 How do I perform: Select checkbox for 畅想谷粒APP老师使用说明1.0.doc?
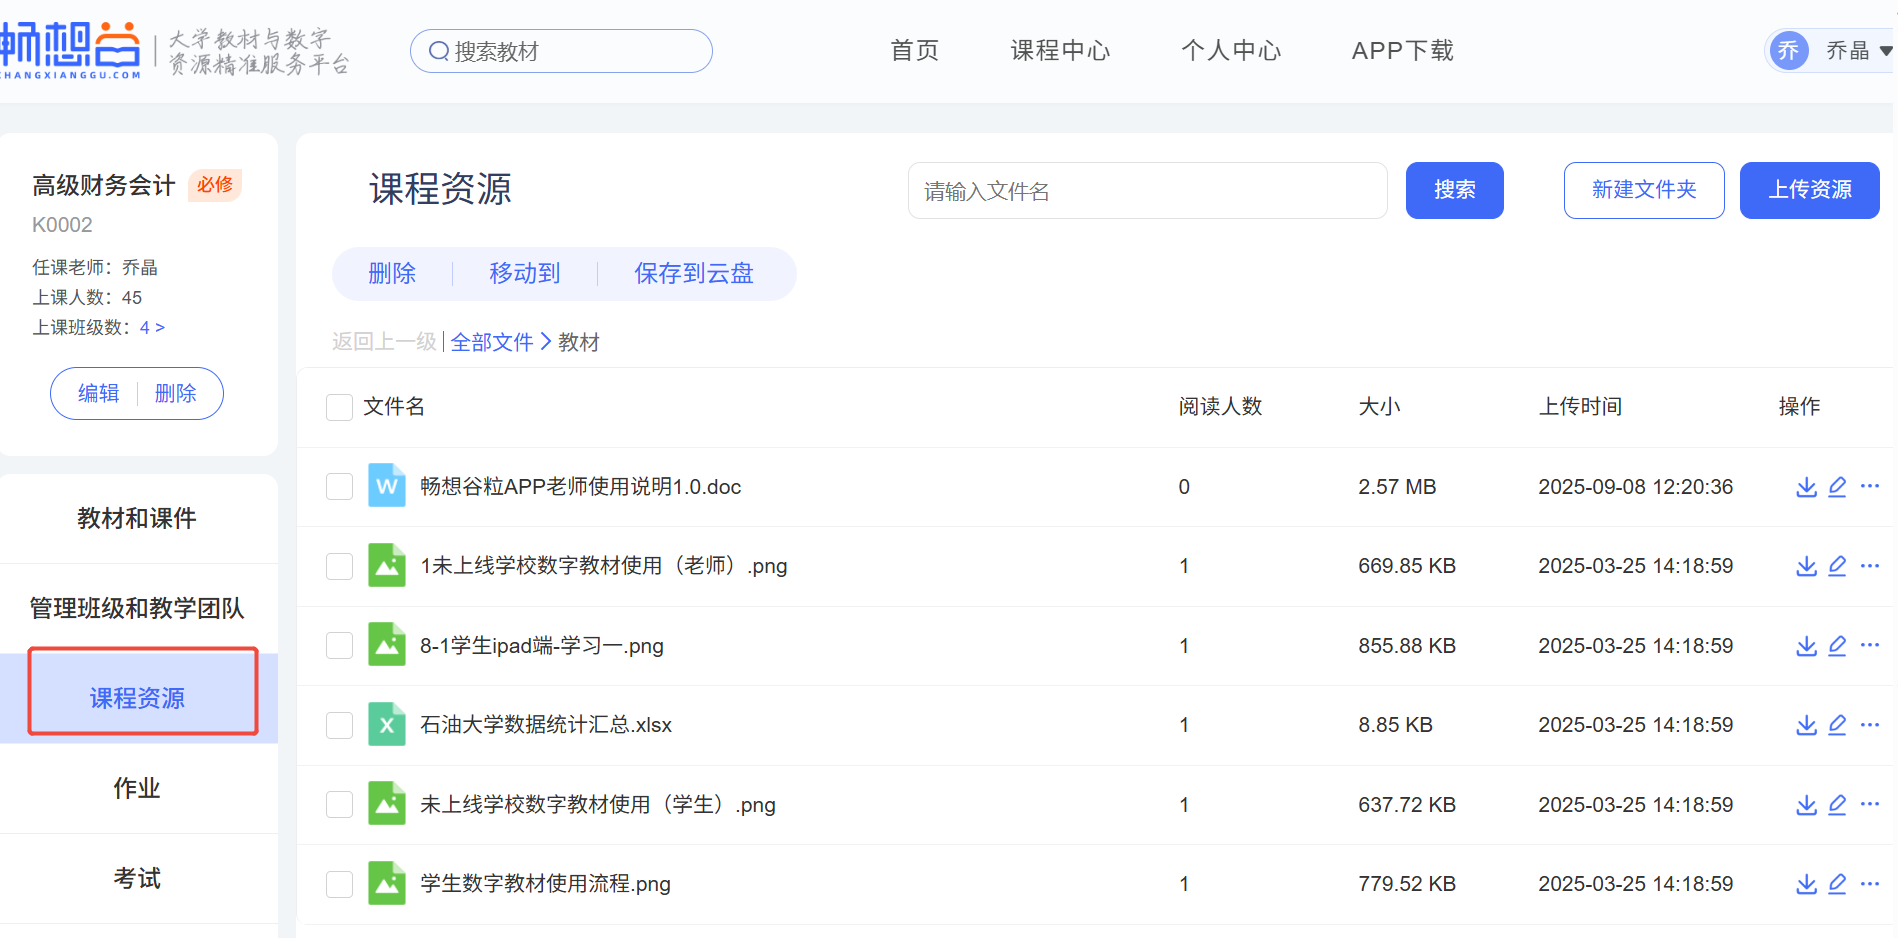point(339,487)
